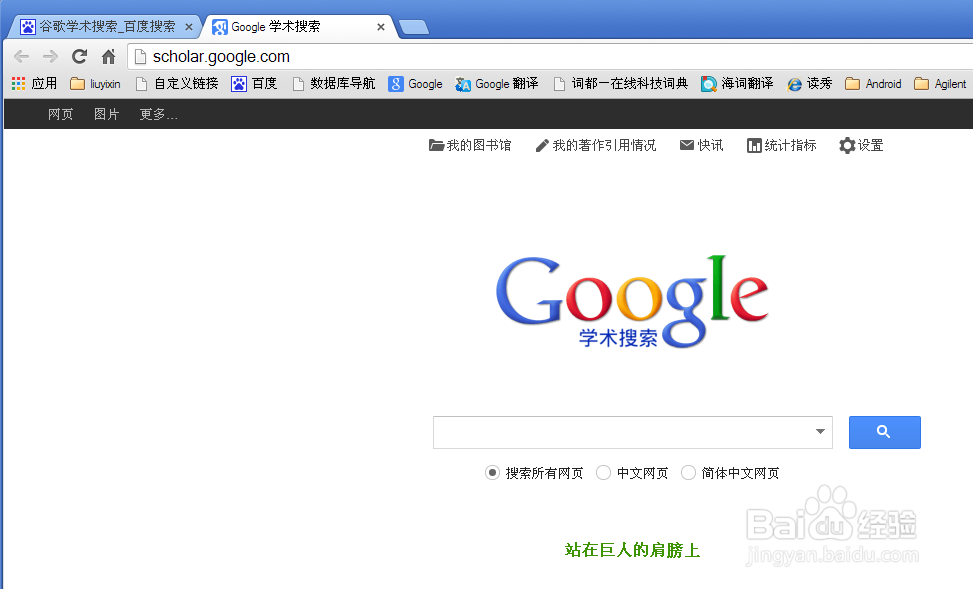Image resolution: width=973 pixels, height=589 pixels.
Task: Click 图片 in the black bar
Action: (x=106, y=114)
